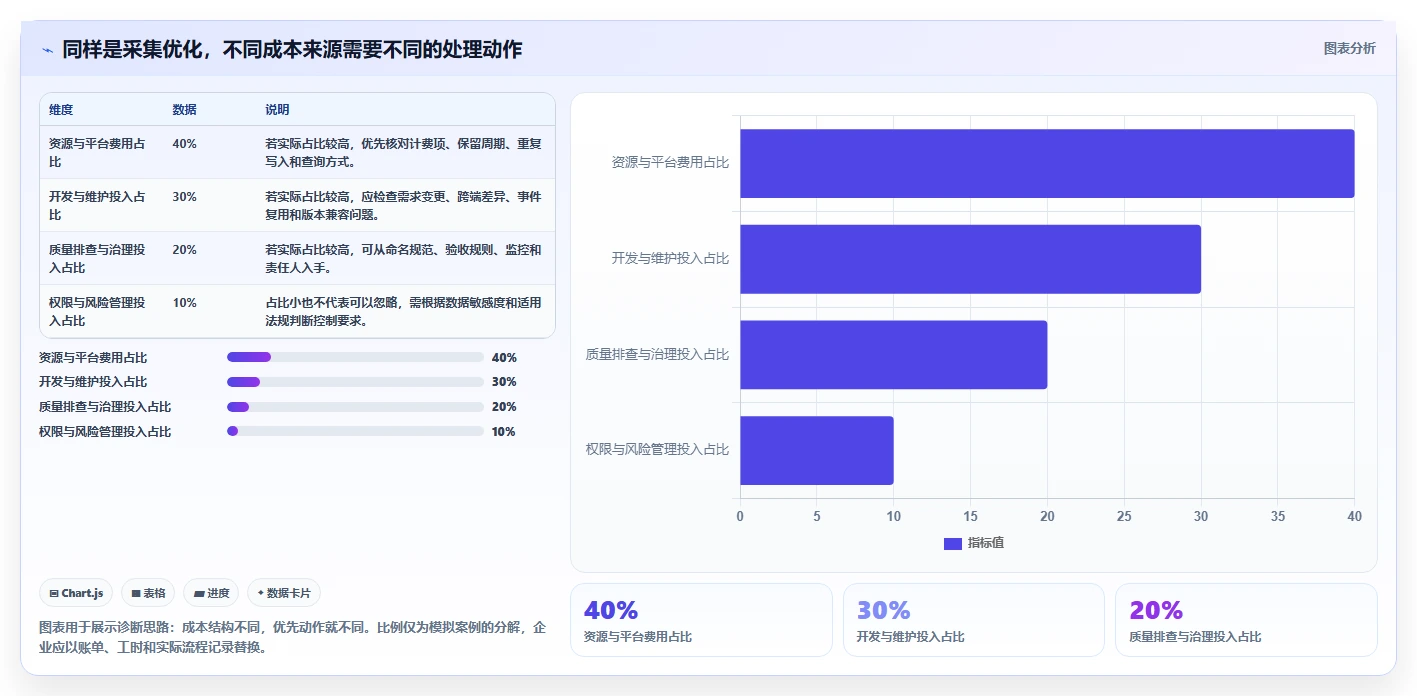
Task: Click the 10% figure after the progress bar
Action: click(504, 432)
